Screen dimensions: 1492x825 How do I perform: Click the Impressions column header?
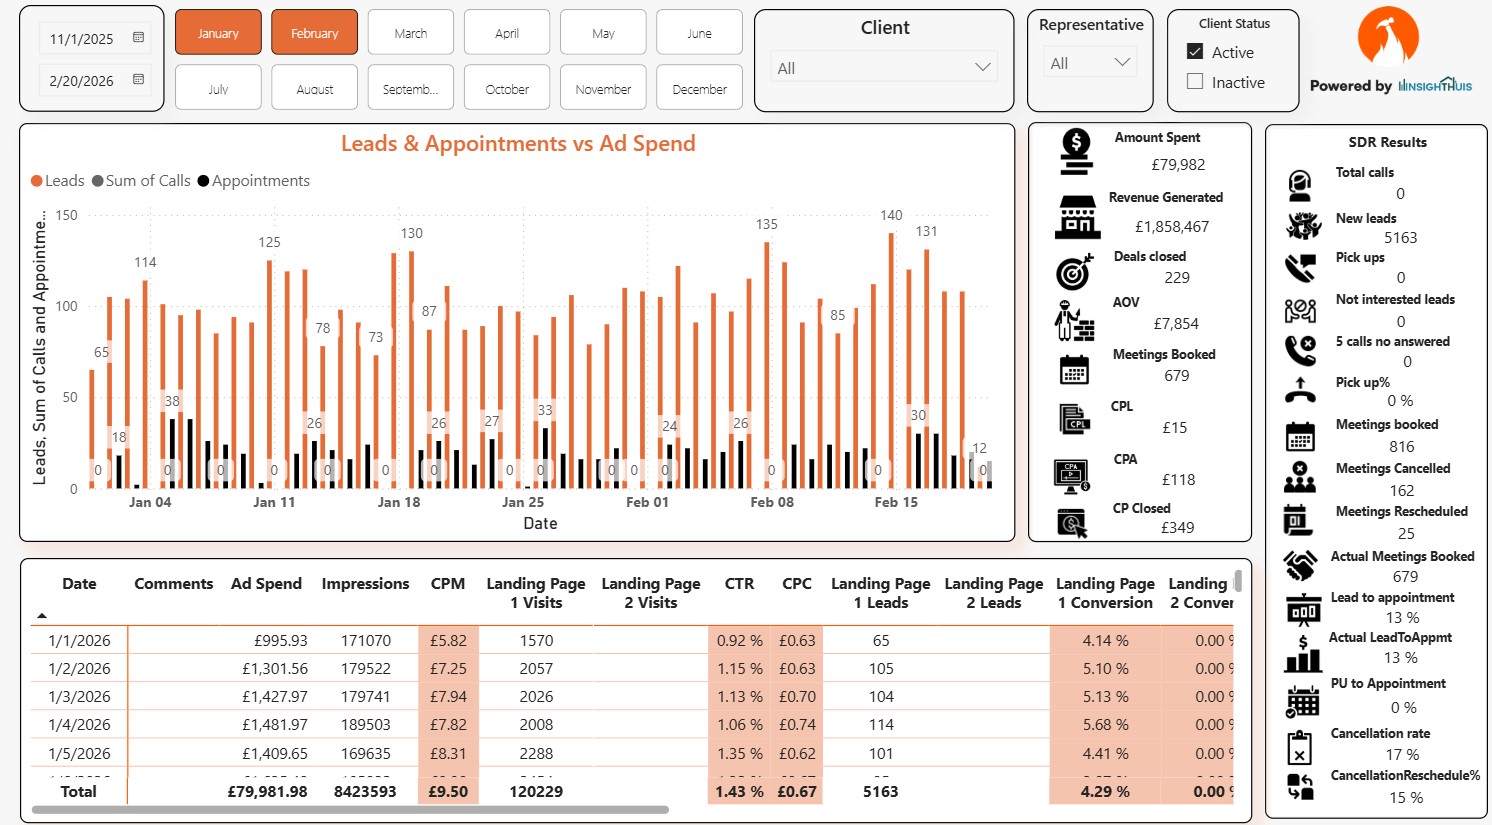[365, 583]
